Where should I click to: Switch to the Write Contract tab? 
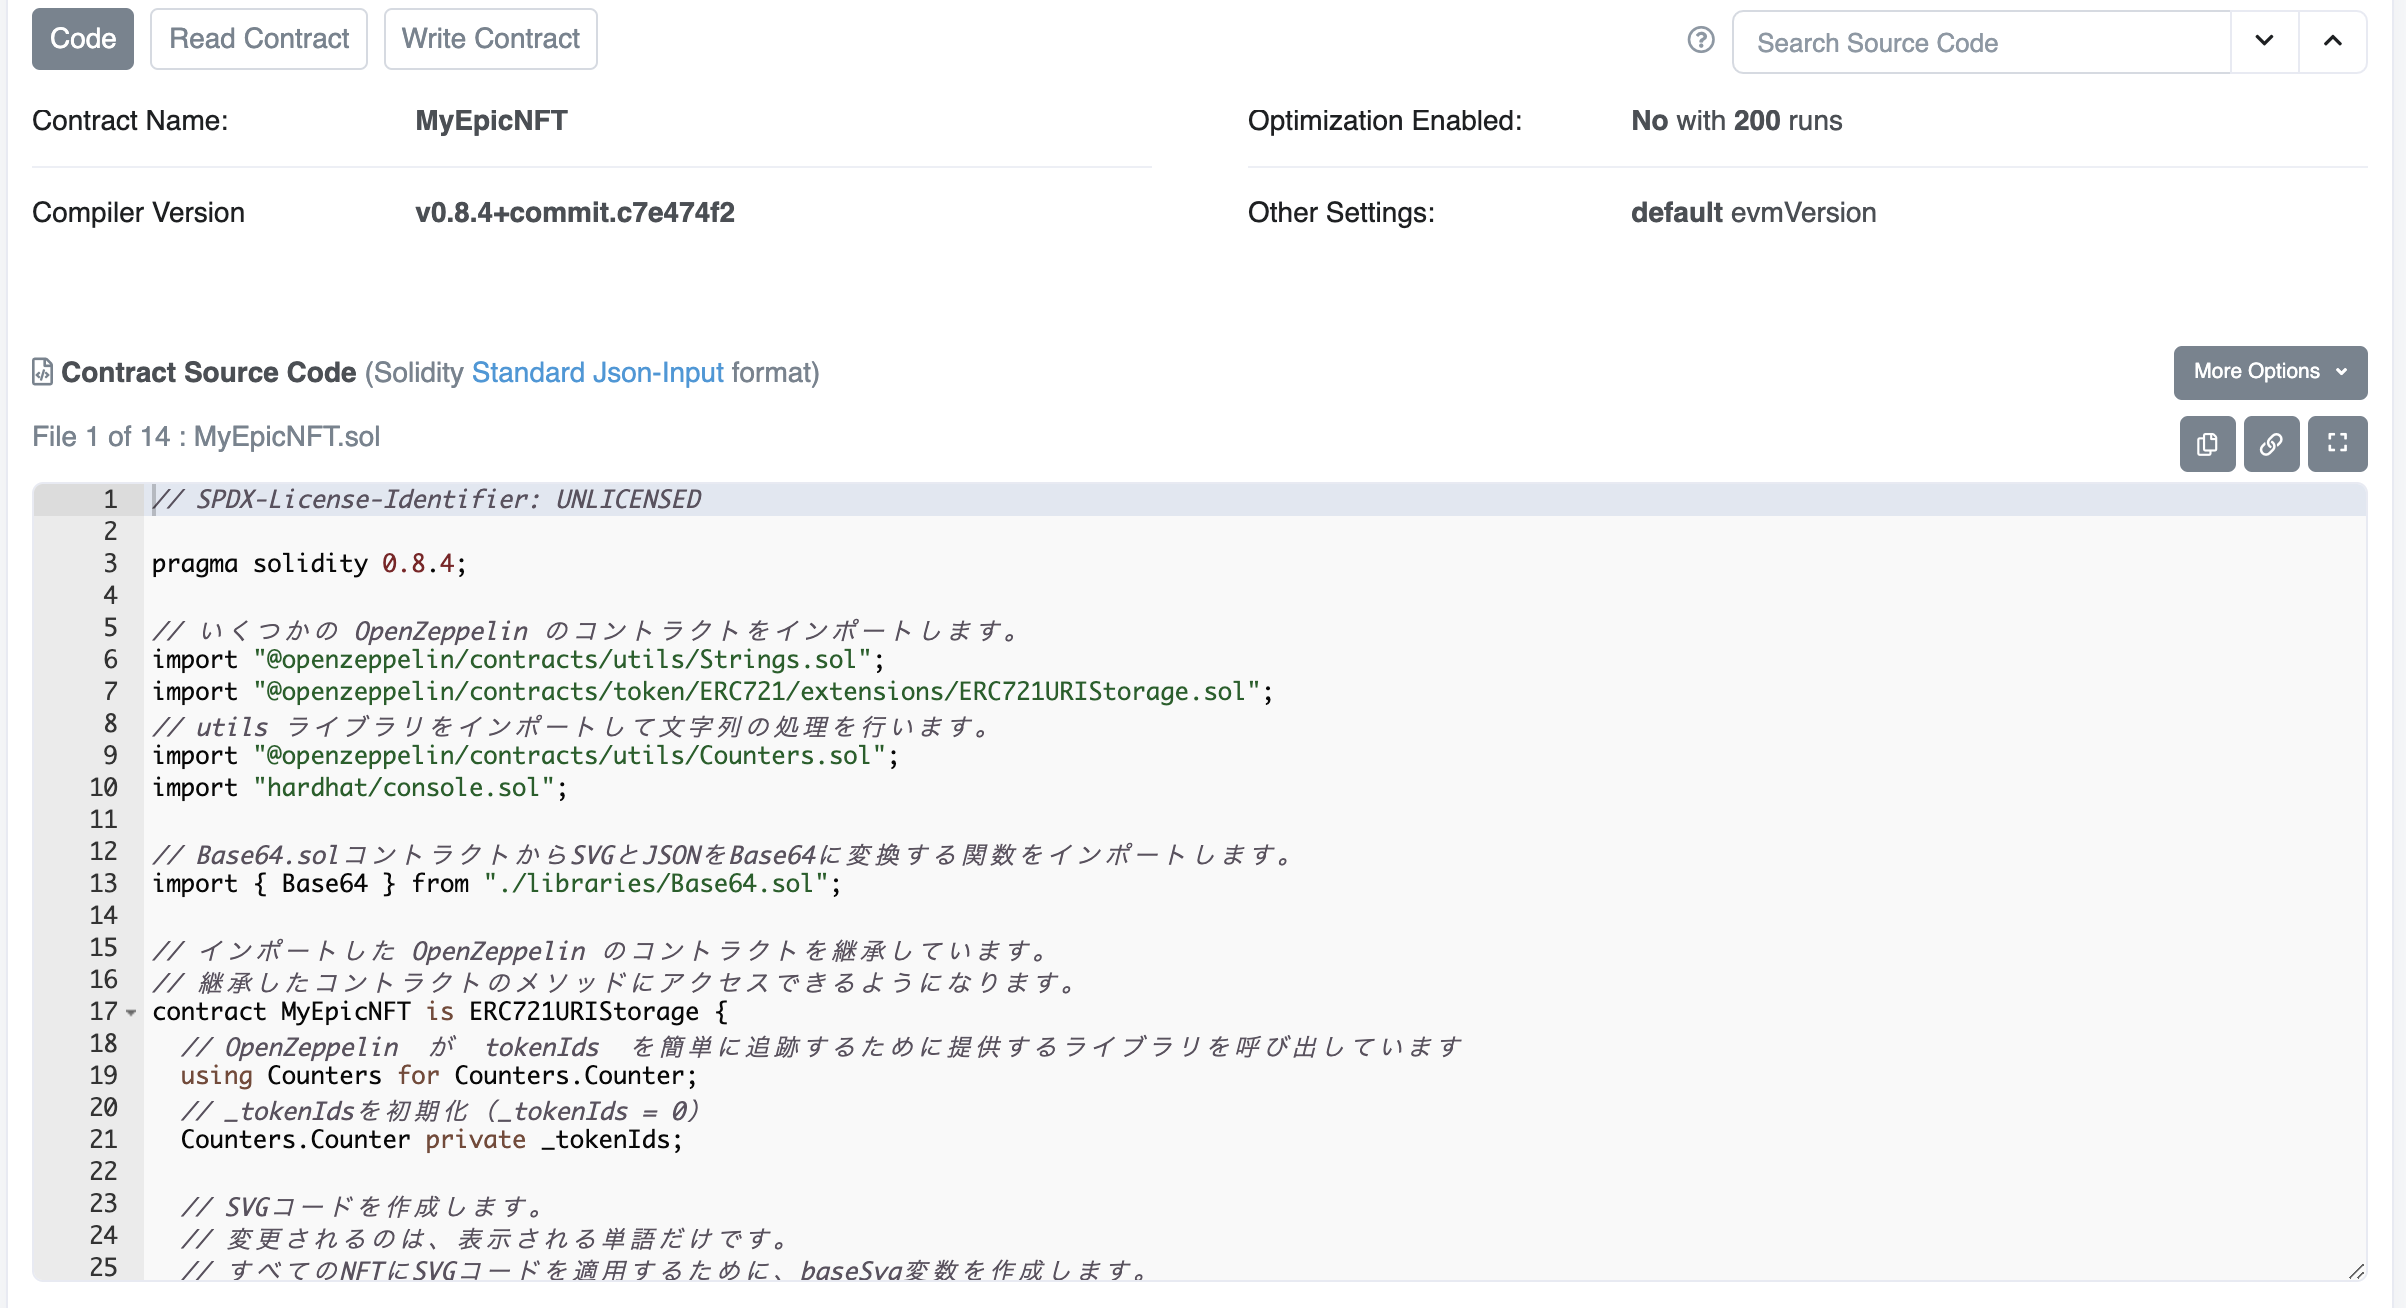490,39
